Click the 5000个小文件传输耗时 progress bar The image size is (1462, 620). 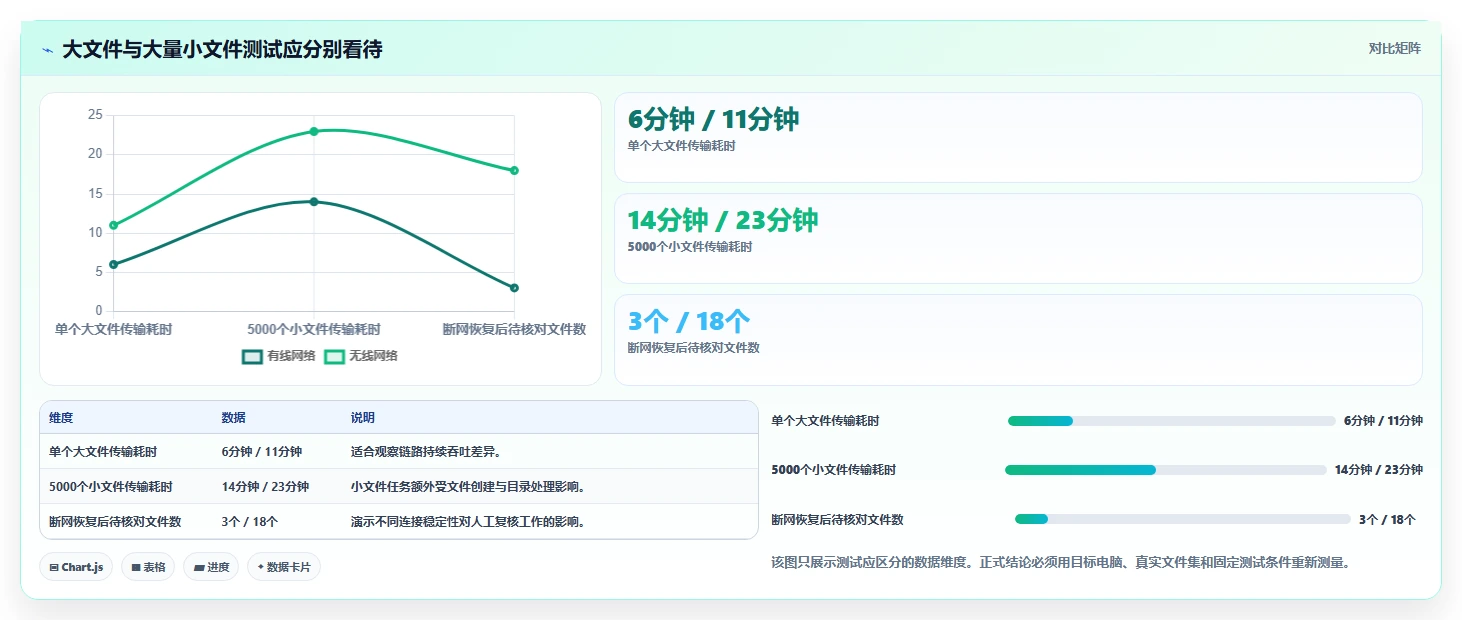(x=1166, y=470)
